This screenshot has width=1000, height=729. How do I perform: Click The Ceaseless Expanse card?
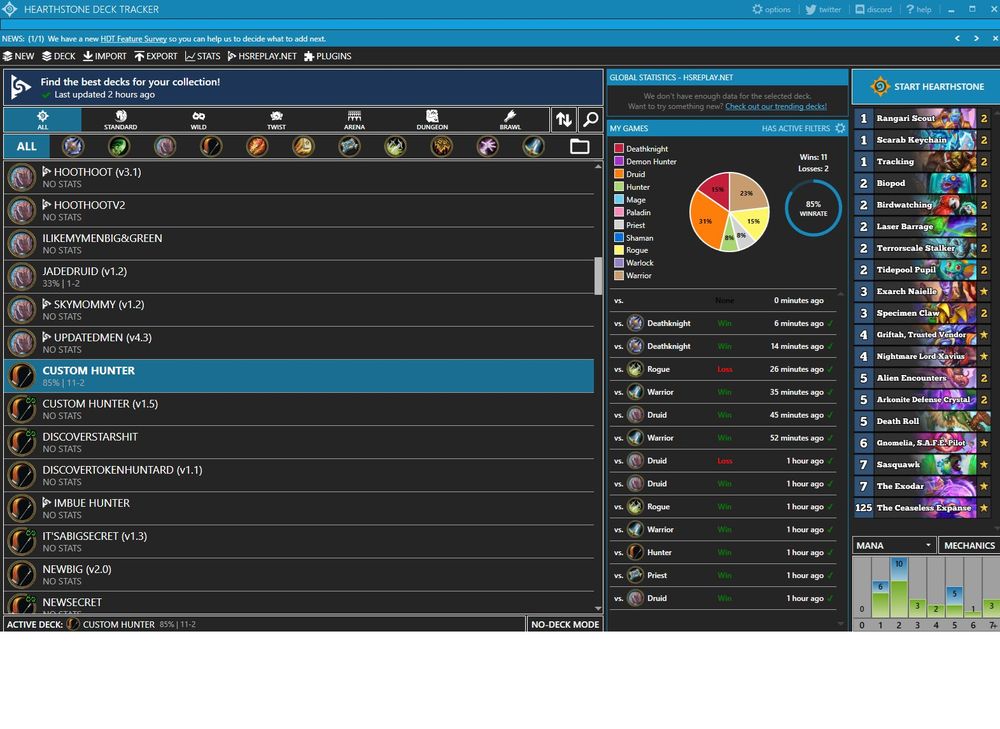tap(922, 508)
